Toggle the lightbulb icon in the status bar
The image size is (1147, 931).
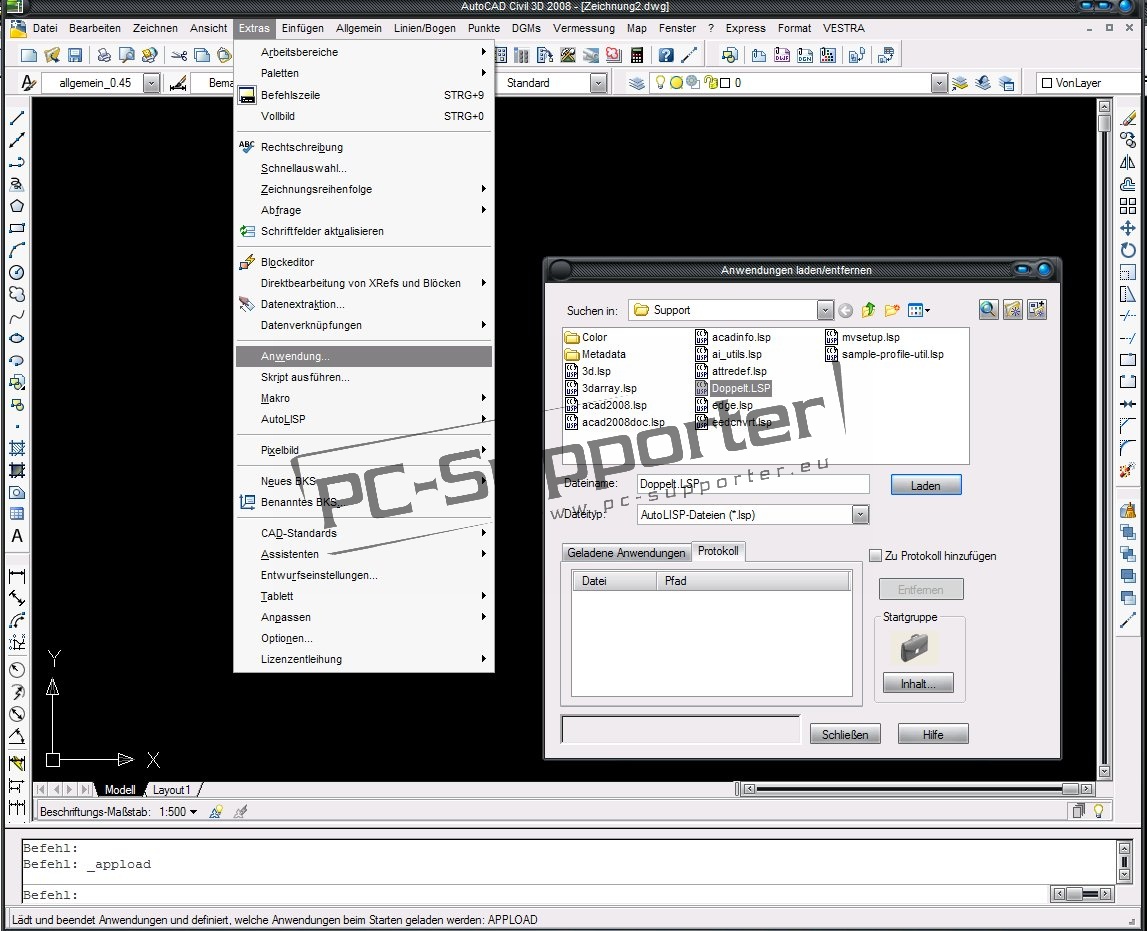(1098, 811)
